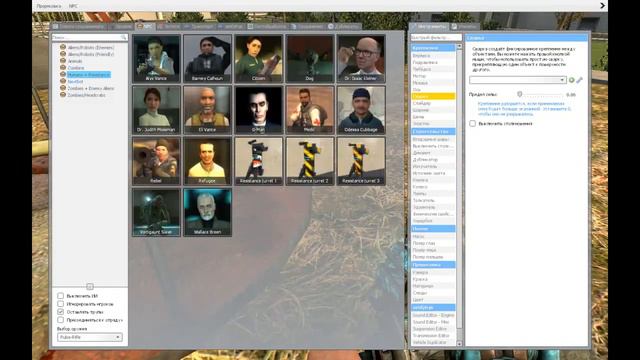640x360 pixels.
Task: Select the Medic NPC icon
Action: (x=310, y=110)
